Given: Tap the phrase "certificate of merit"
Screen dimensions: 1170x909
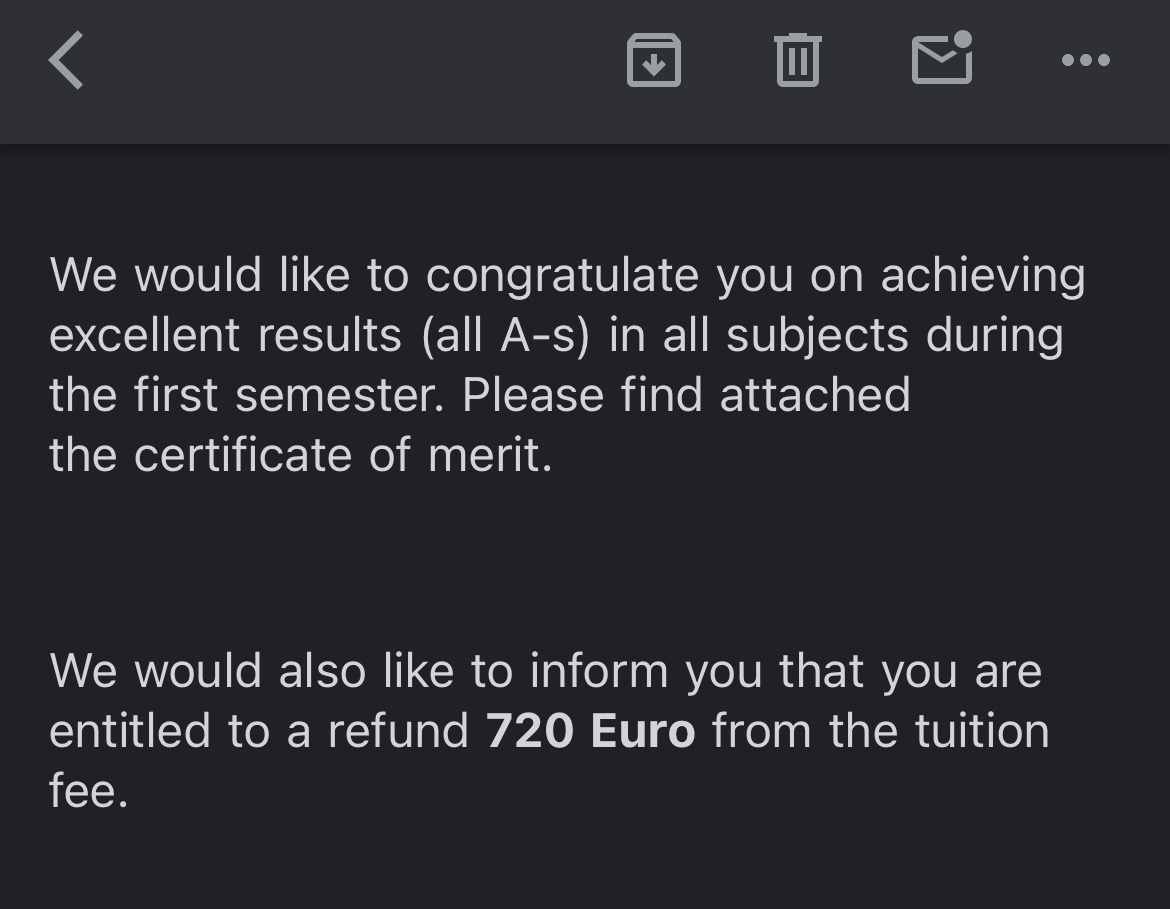Looking at the screenshot, I should [x=340, y=456].
